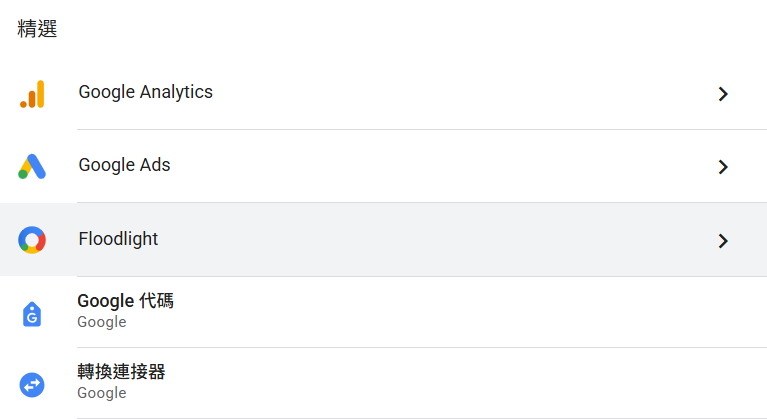
Task: Expand Google Ads using the right chevron
Action: pos(724,167)
